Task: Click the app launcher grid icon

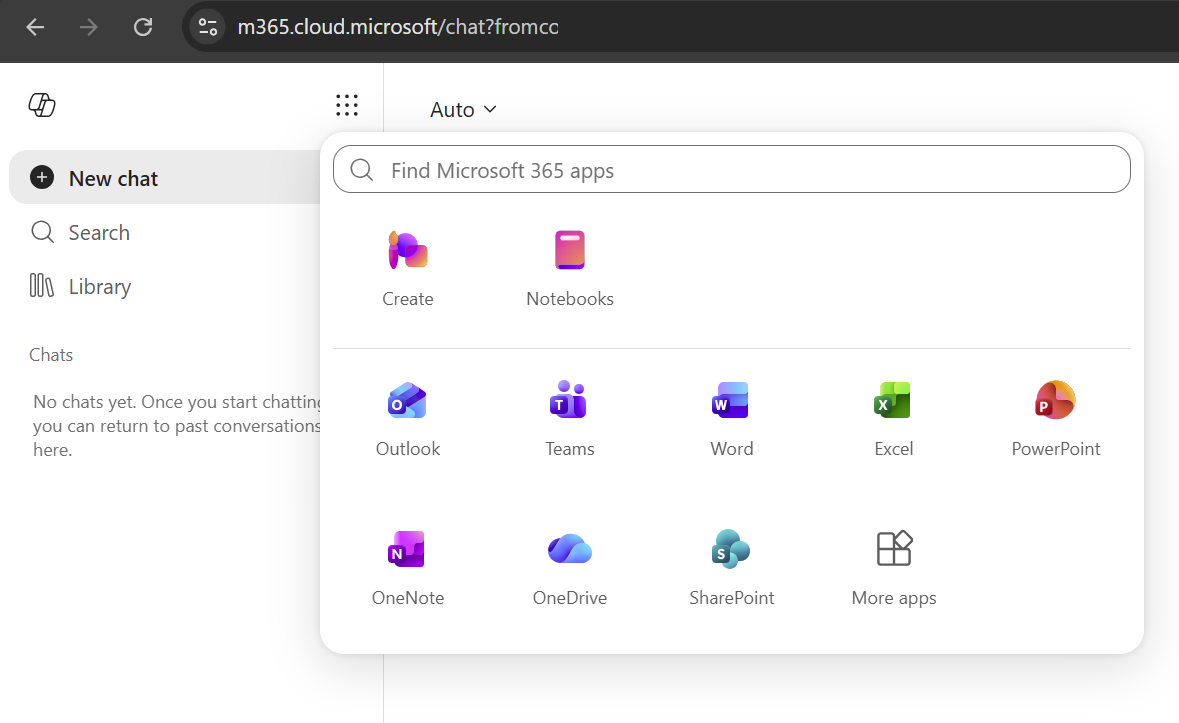Action: [x=347, y=105]
